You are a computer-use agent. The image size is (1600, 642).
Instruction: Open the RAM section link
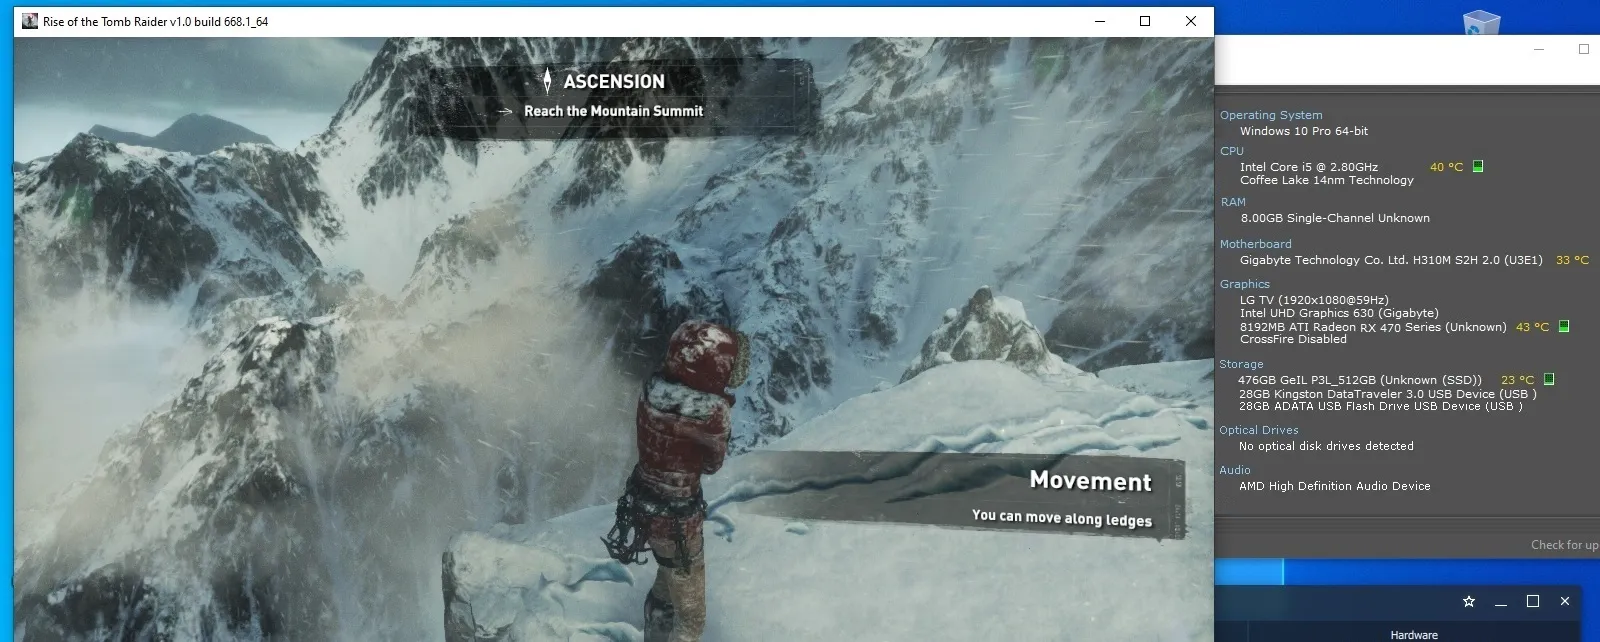(1233, 202)
